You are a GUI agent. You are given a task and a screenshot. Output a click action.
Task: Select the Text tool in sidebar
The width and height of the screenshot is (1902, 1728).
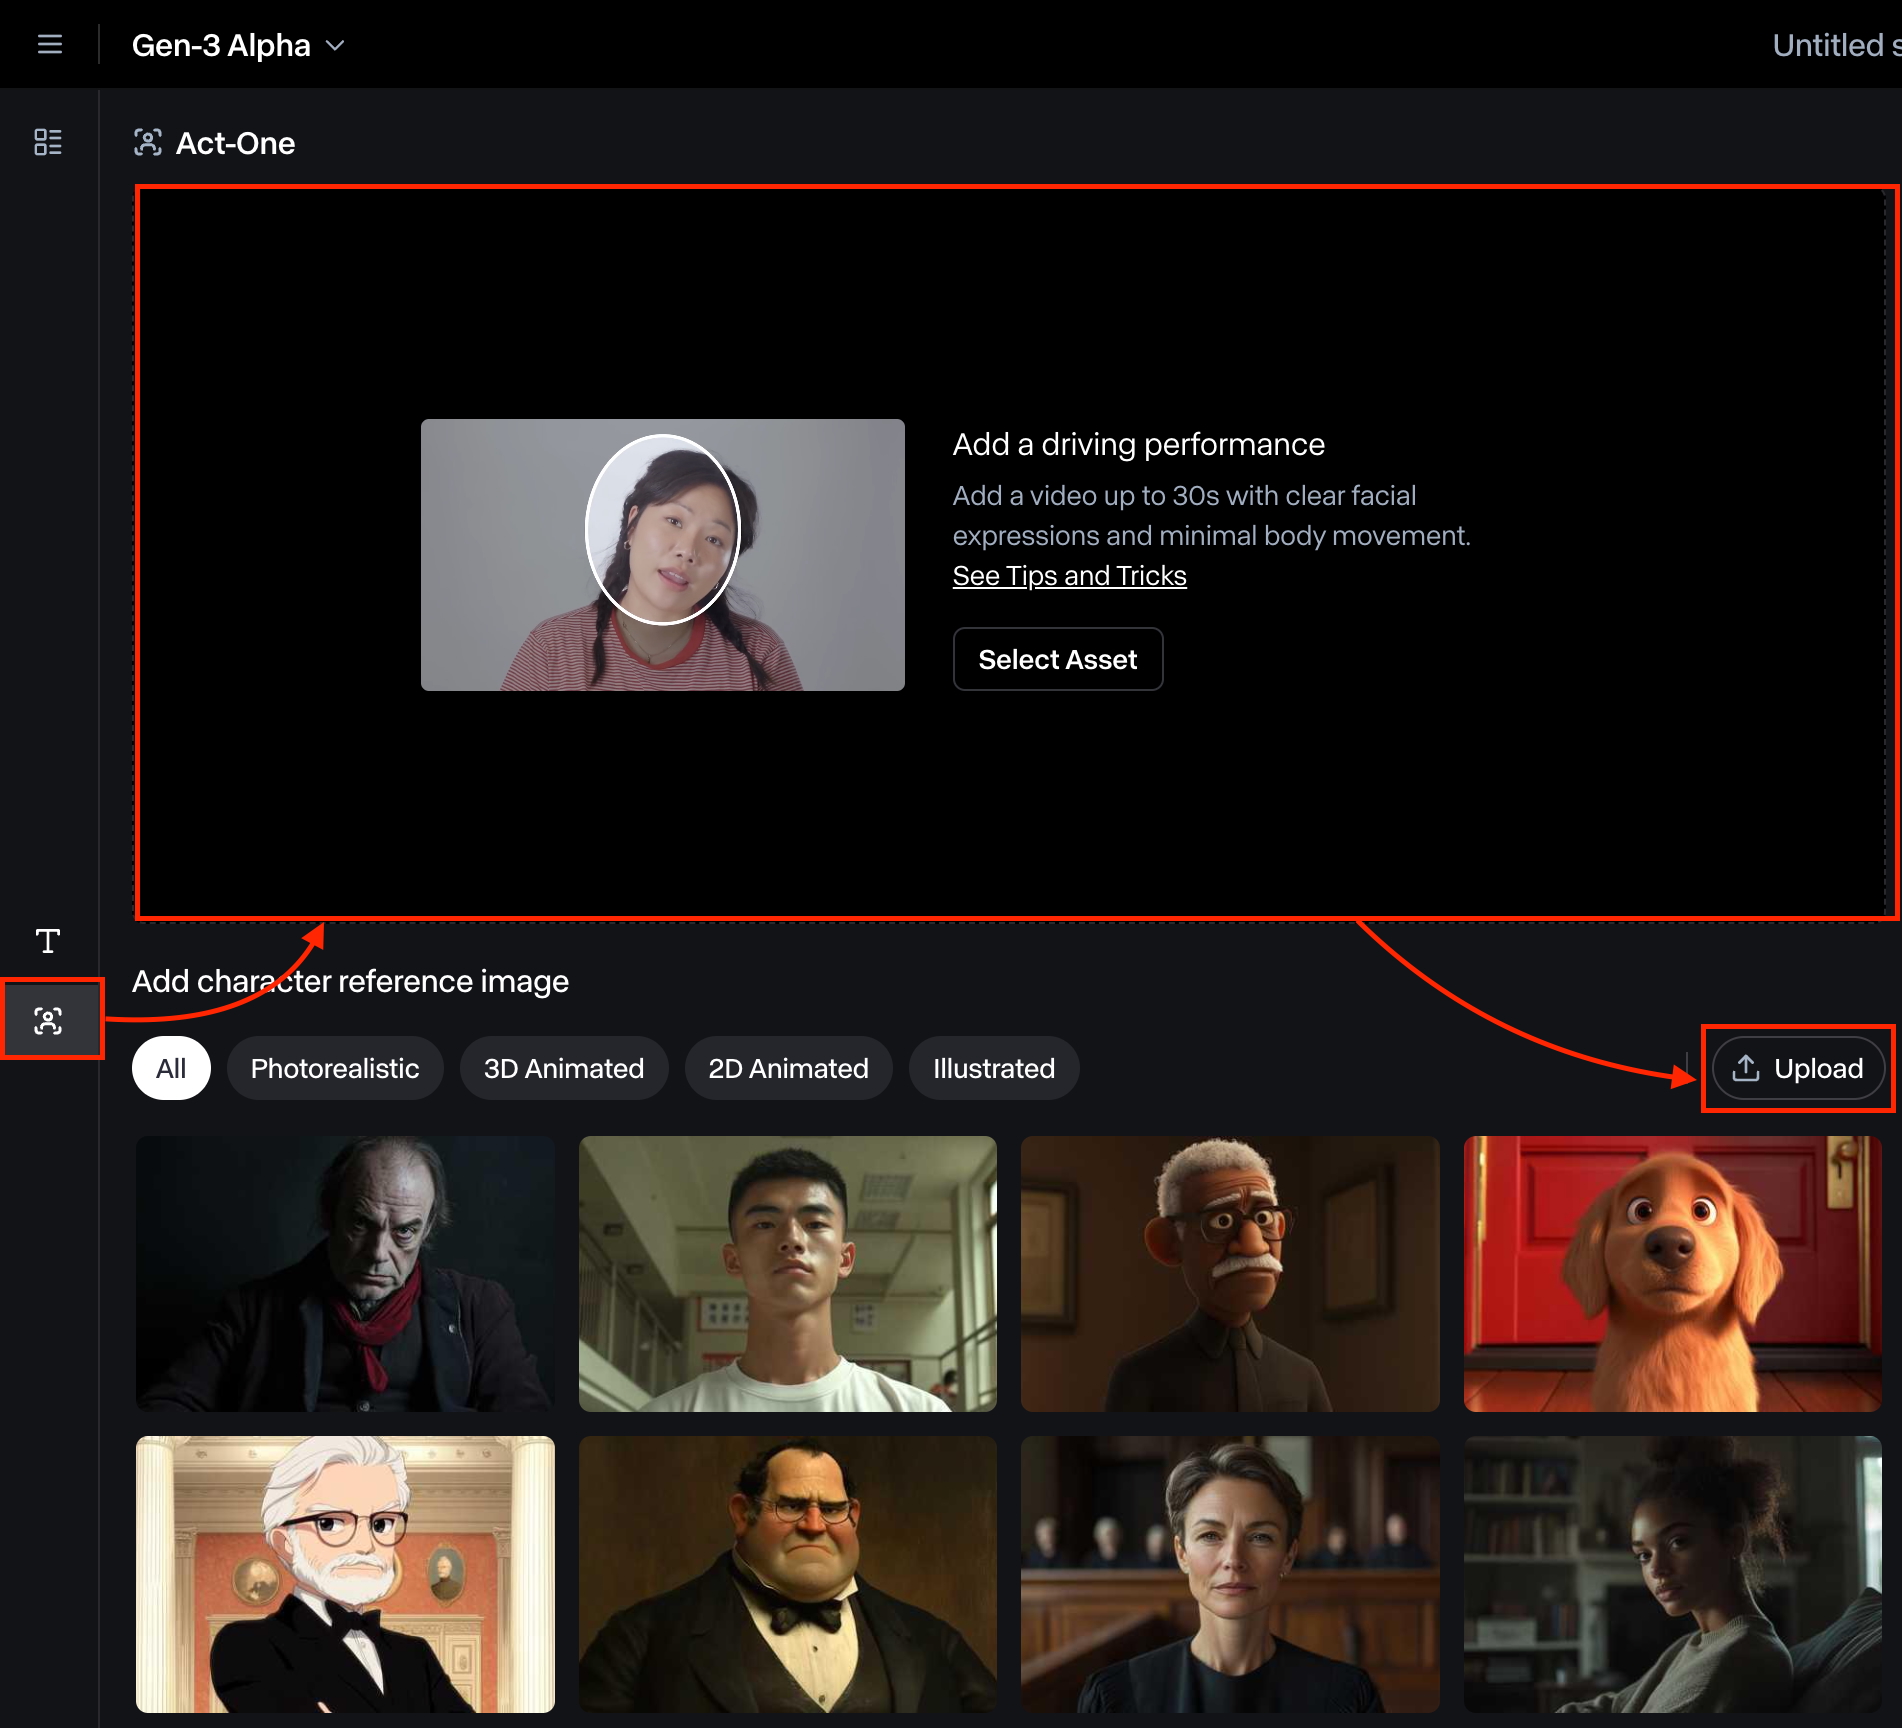click(x=48, y=940)
